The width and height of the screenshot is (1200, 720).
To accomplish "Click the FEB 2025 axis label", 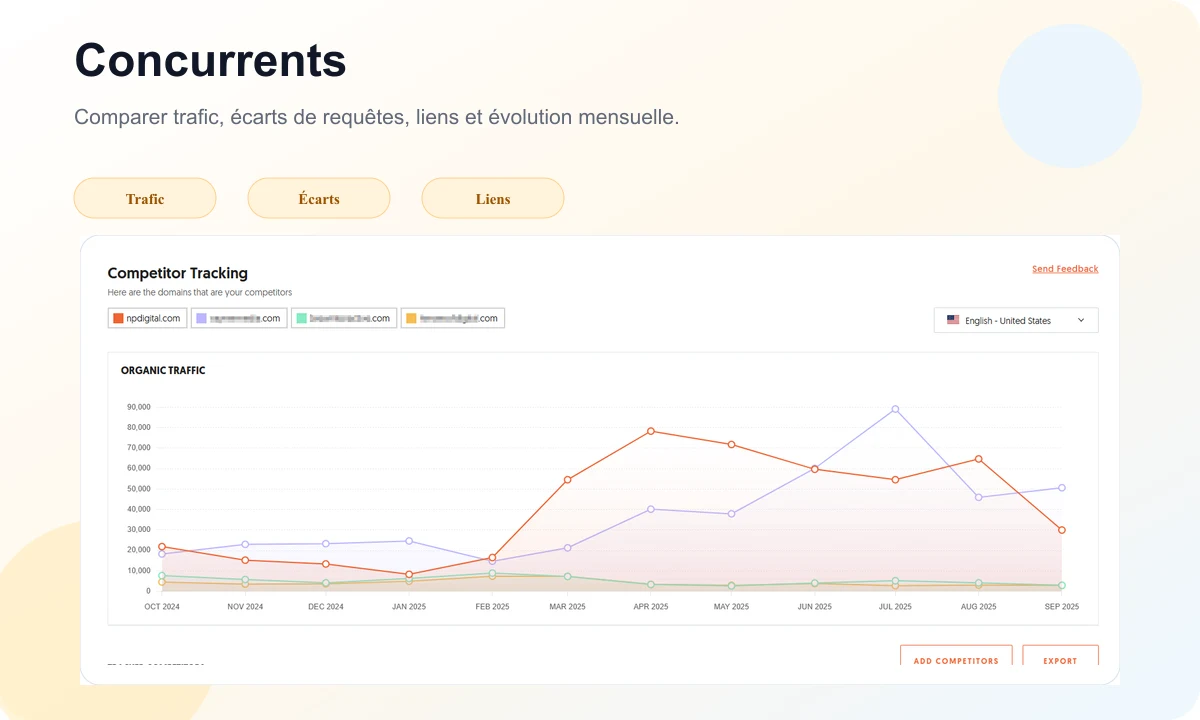I will tap(492, 607).
